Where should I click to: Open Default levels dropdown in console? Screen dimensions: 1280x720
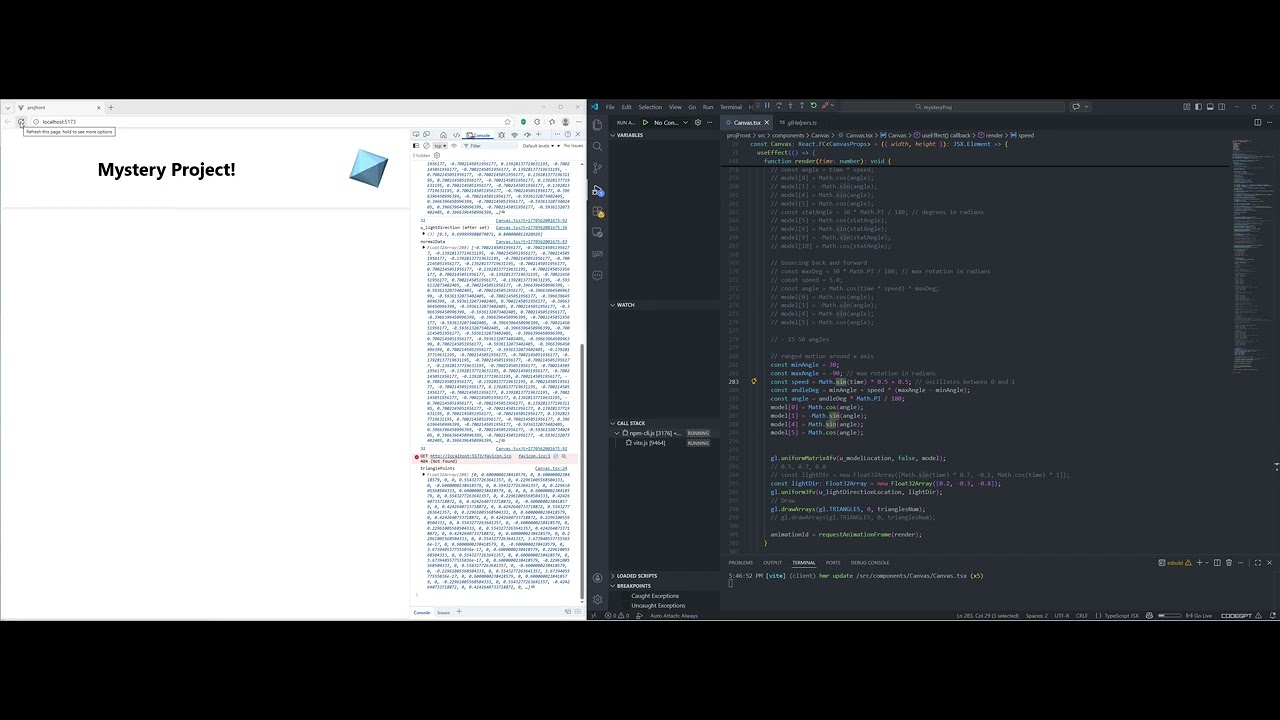(x=537, y=146)
